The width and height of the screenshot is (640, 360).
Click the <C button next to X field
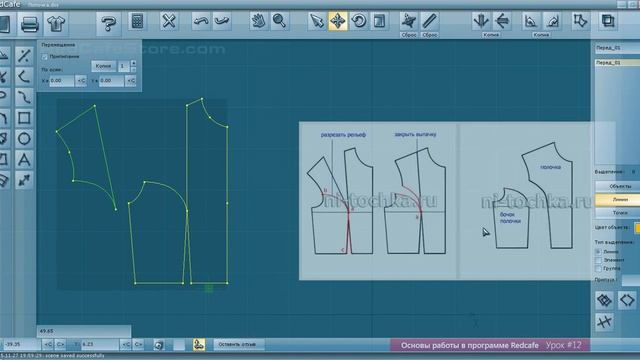tap(81, 81)
